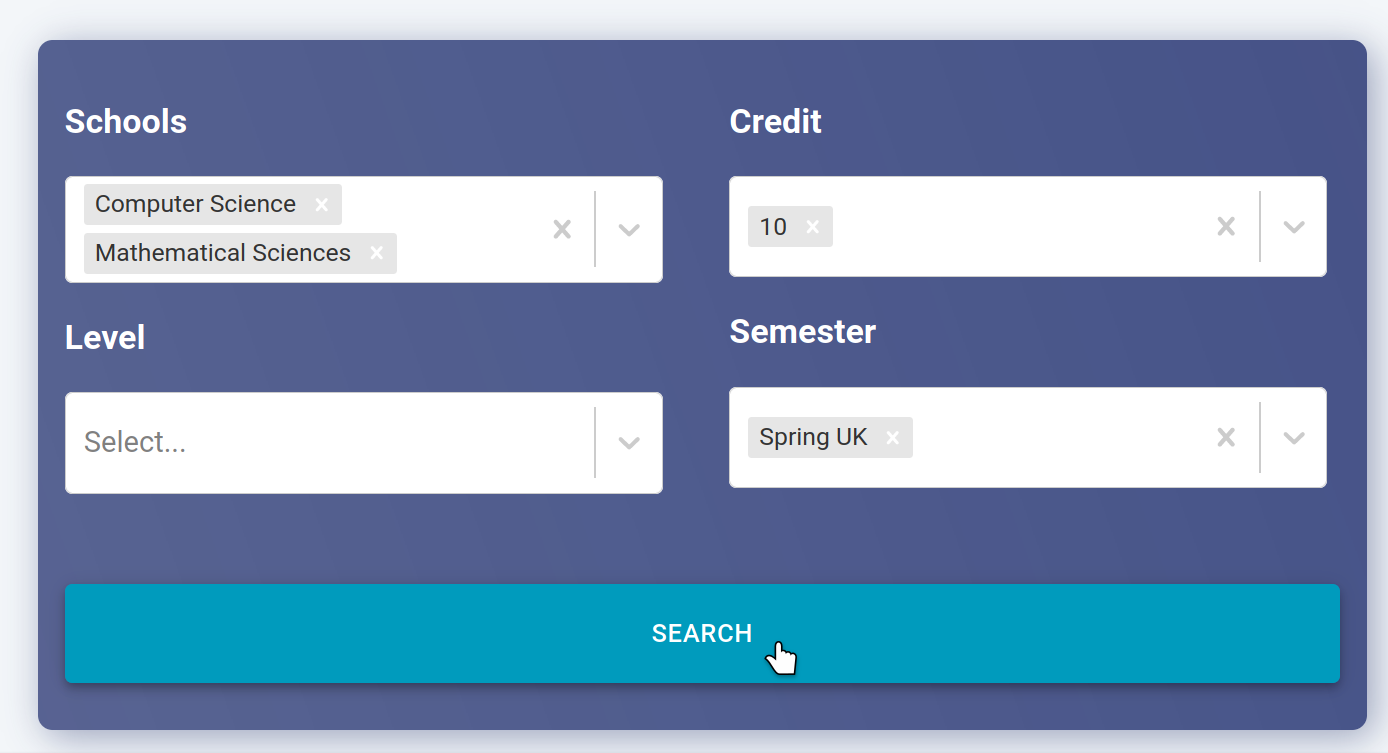Viewport: 1388px width, 753px height.
Task: Remove the Spring UK semester tag
Action: point(893,437)
